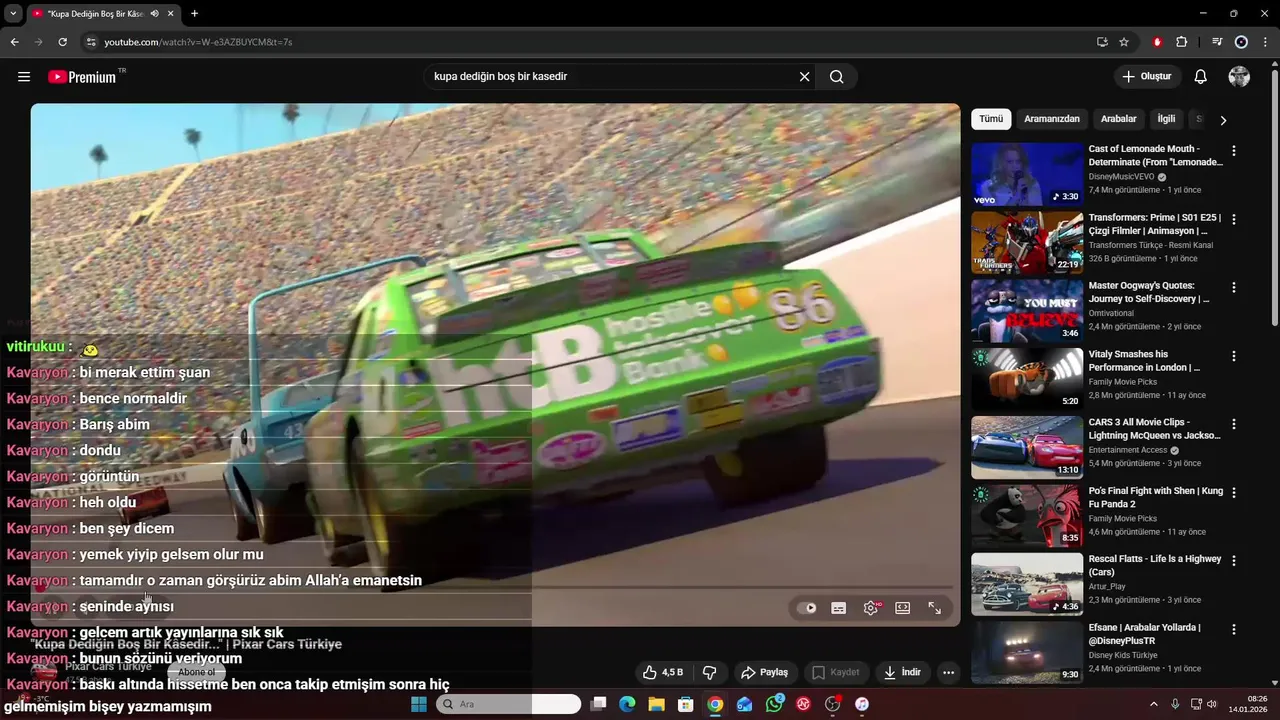The width and height of the screenshot is (1280, 720).
Task: Open options for Po's Final Fight video
Action: [x=1233, y=493]
